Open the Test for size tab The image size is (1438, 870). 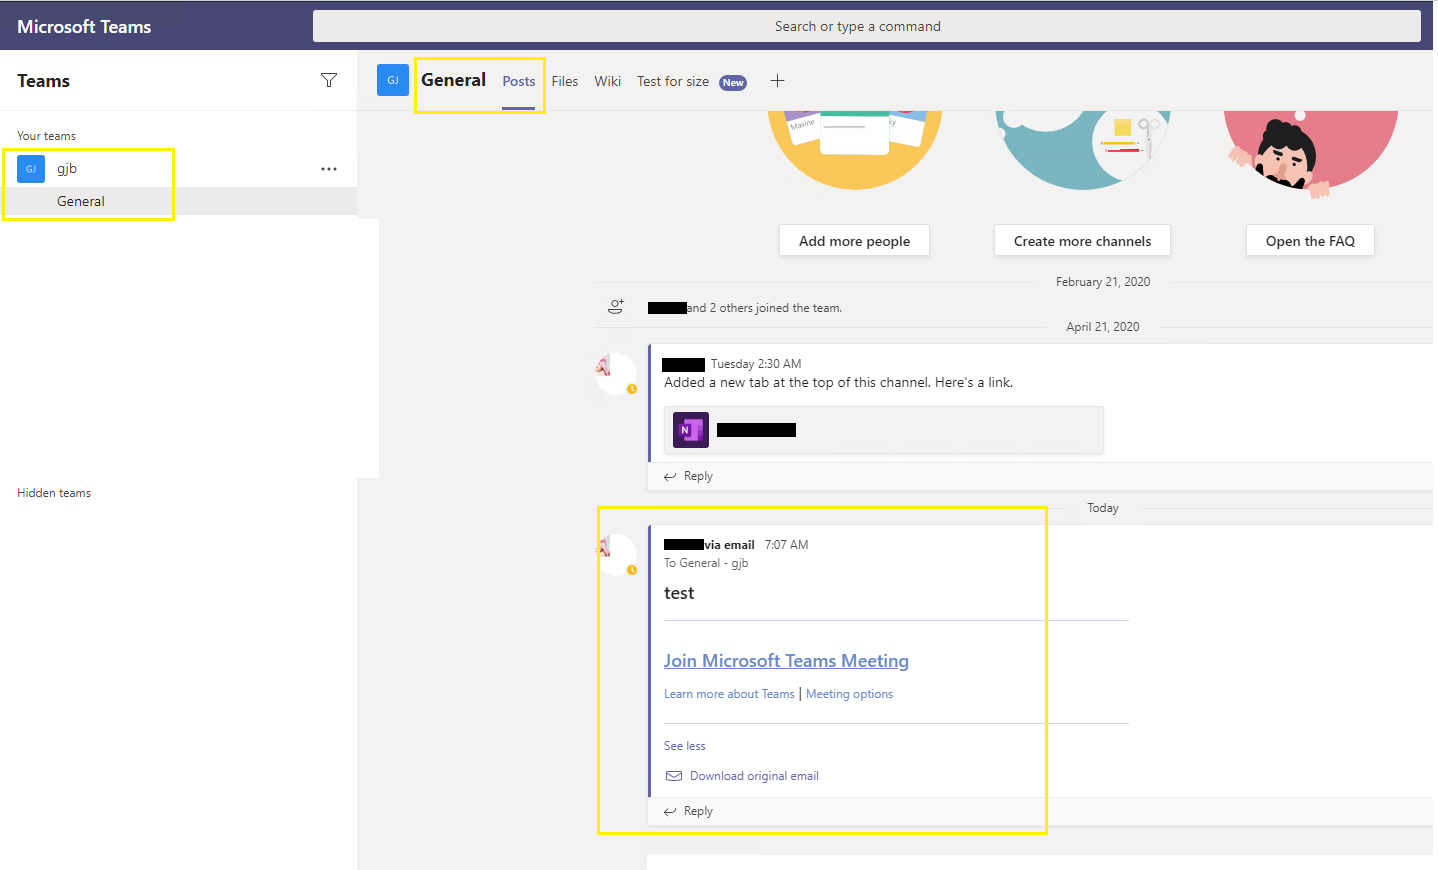673,81
